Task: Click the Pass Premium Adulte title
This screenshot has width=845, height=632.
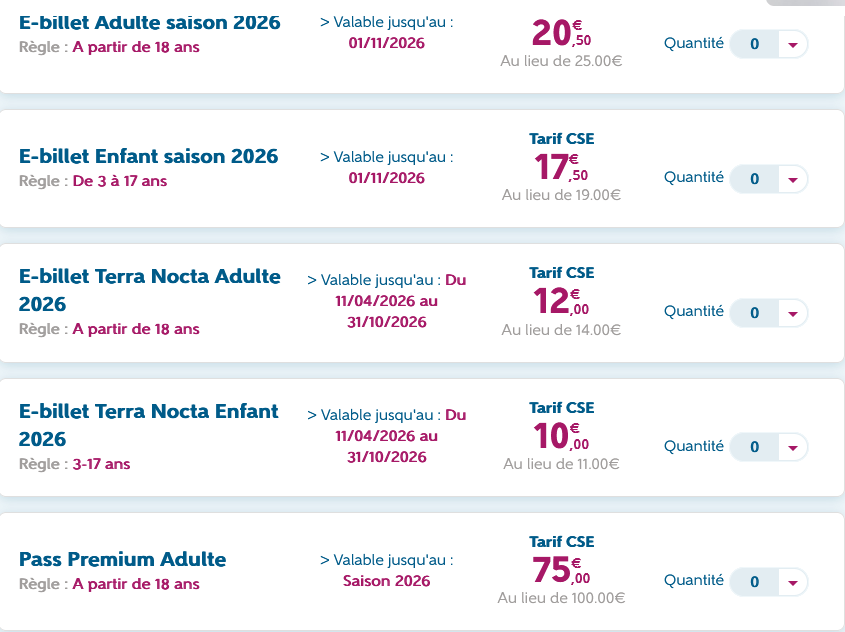Action: click(122, 559)
